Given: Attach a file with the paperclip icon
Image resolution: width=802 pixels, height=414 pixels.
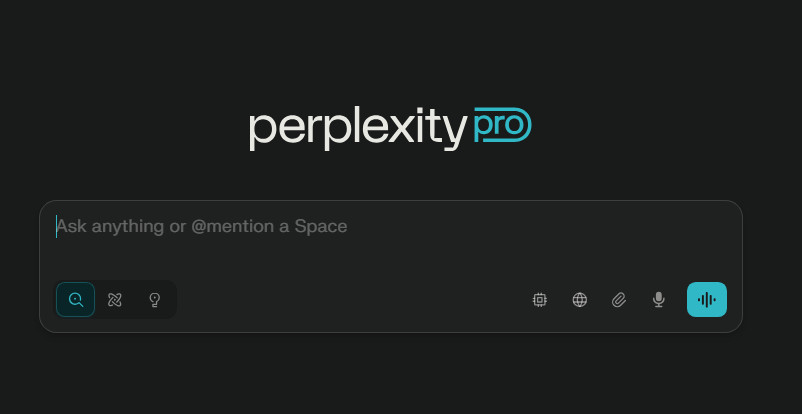Looking at the screenshot, I should pos(619,299).
